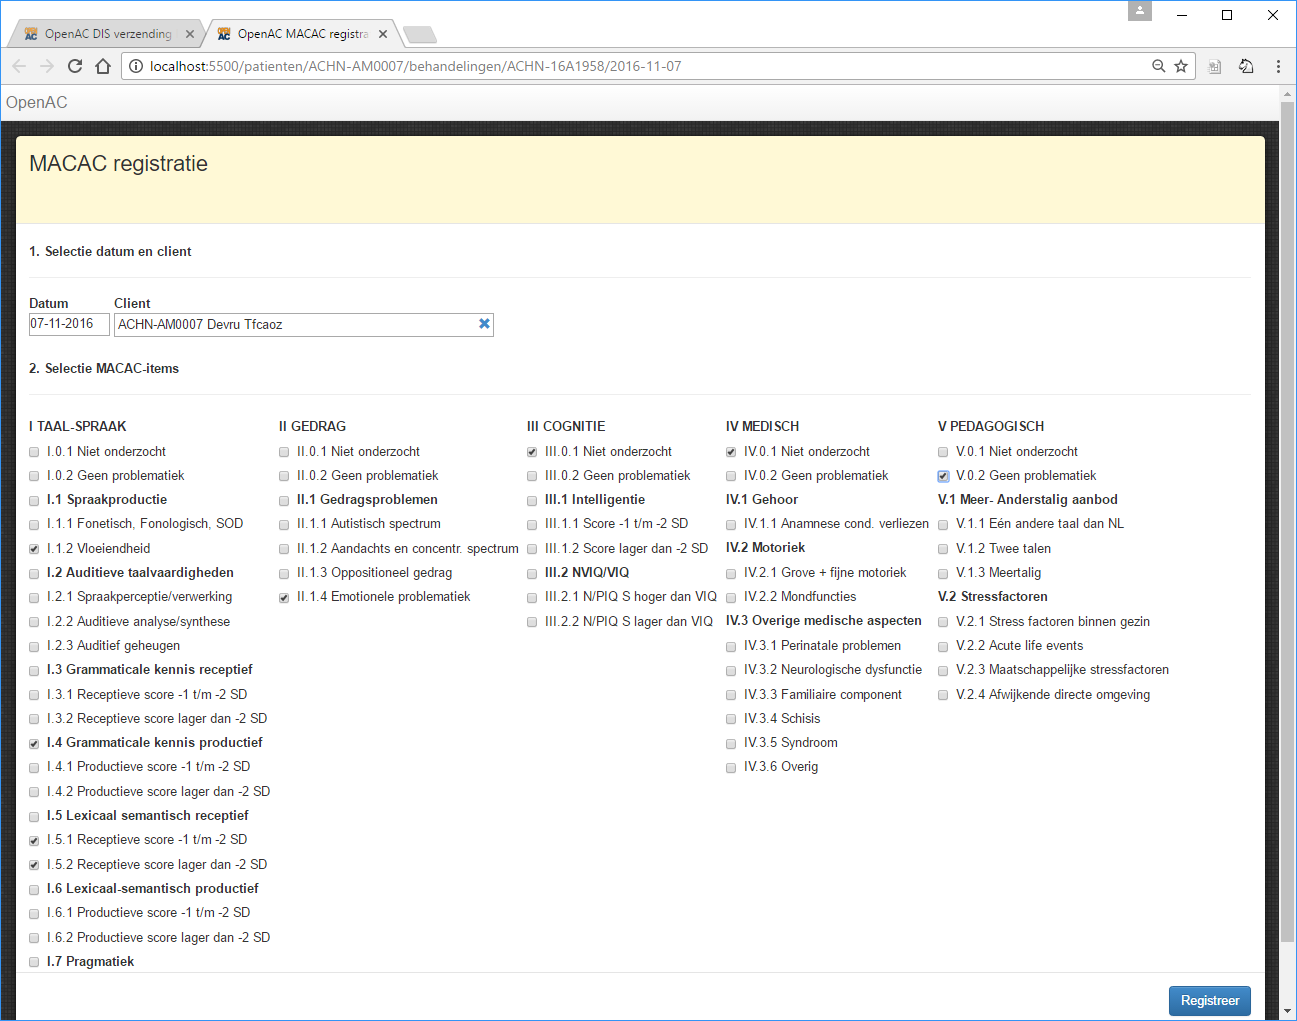
Task: Click the scrollbar down arrow
Action: (1288, 1011)
